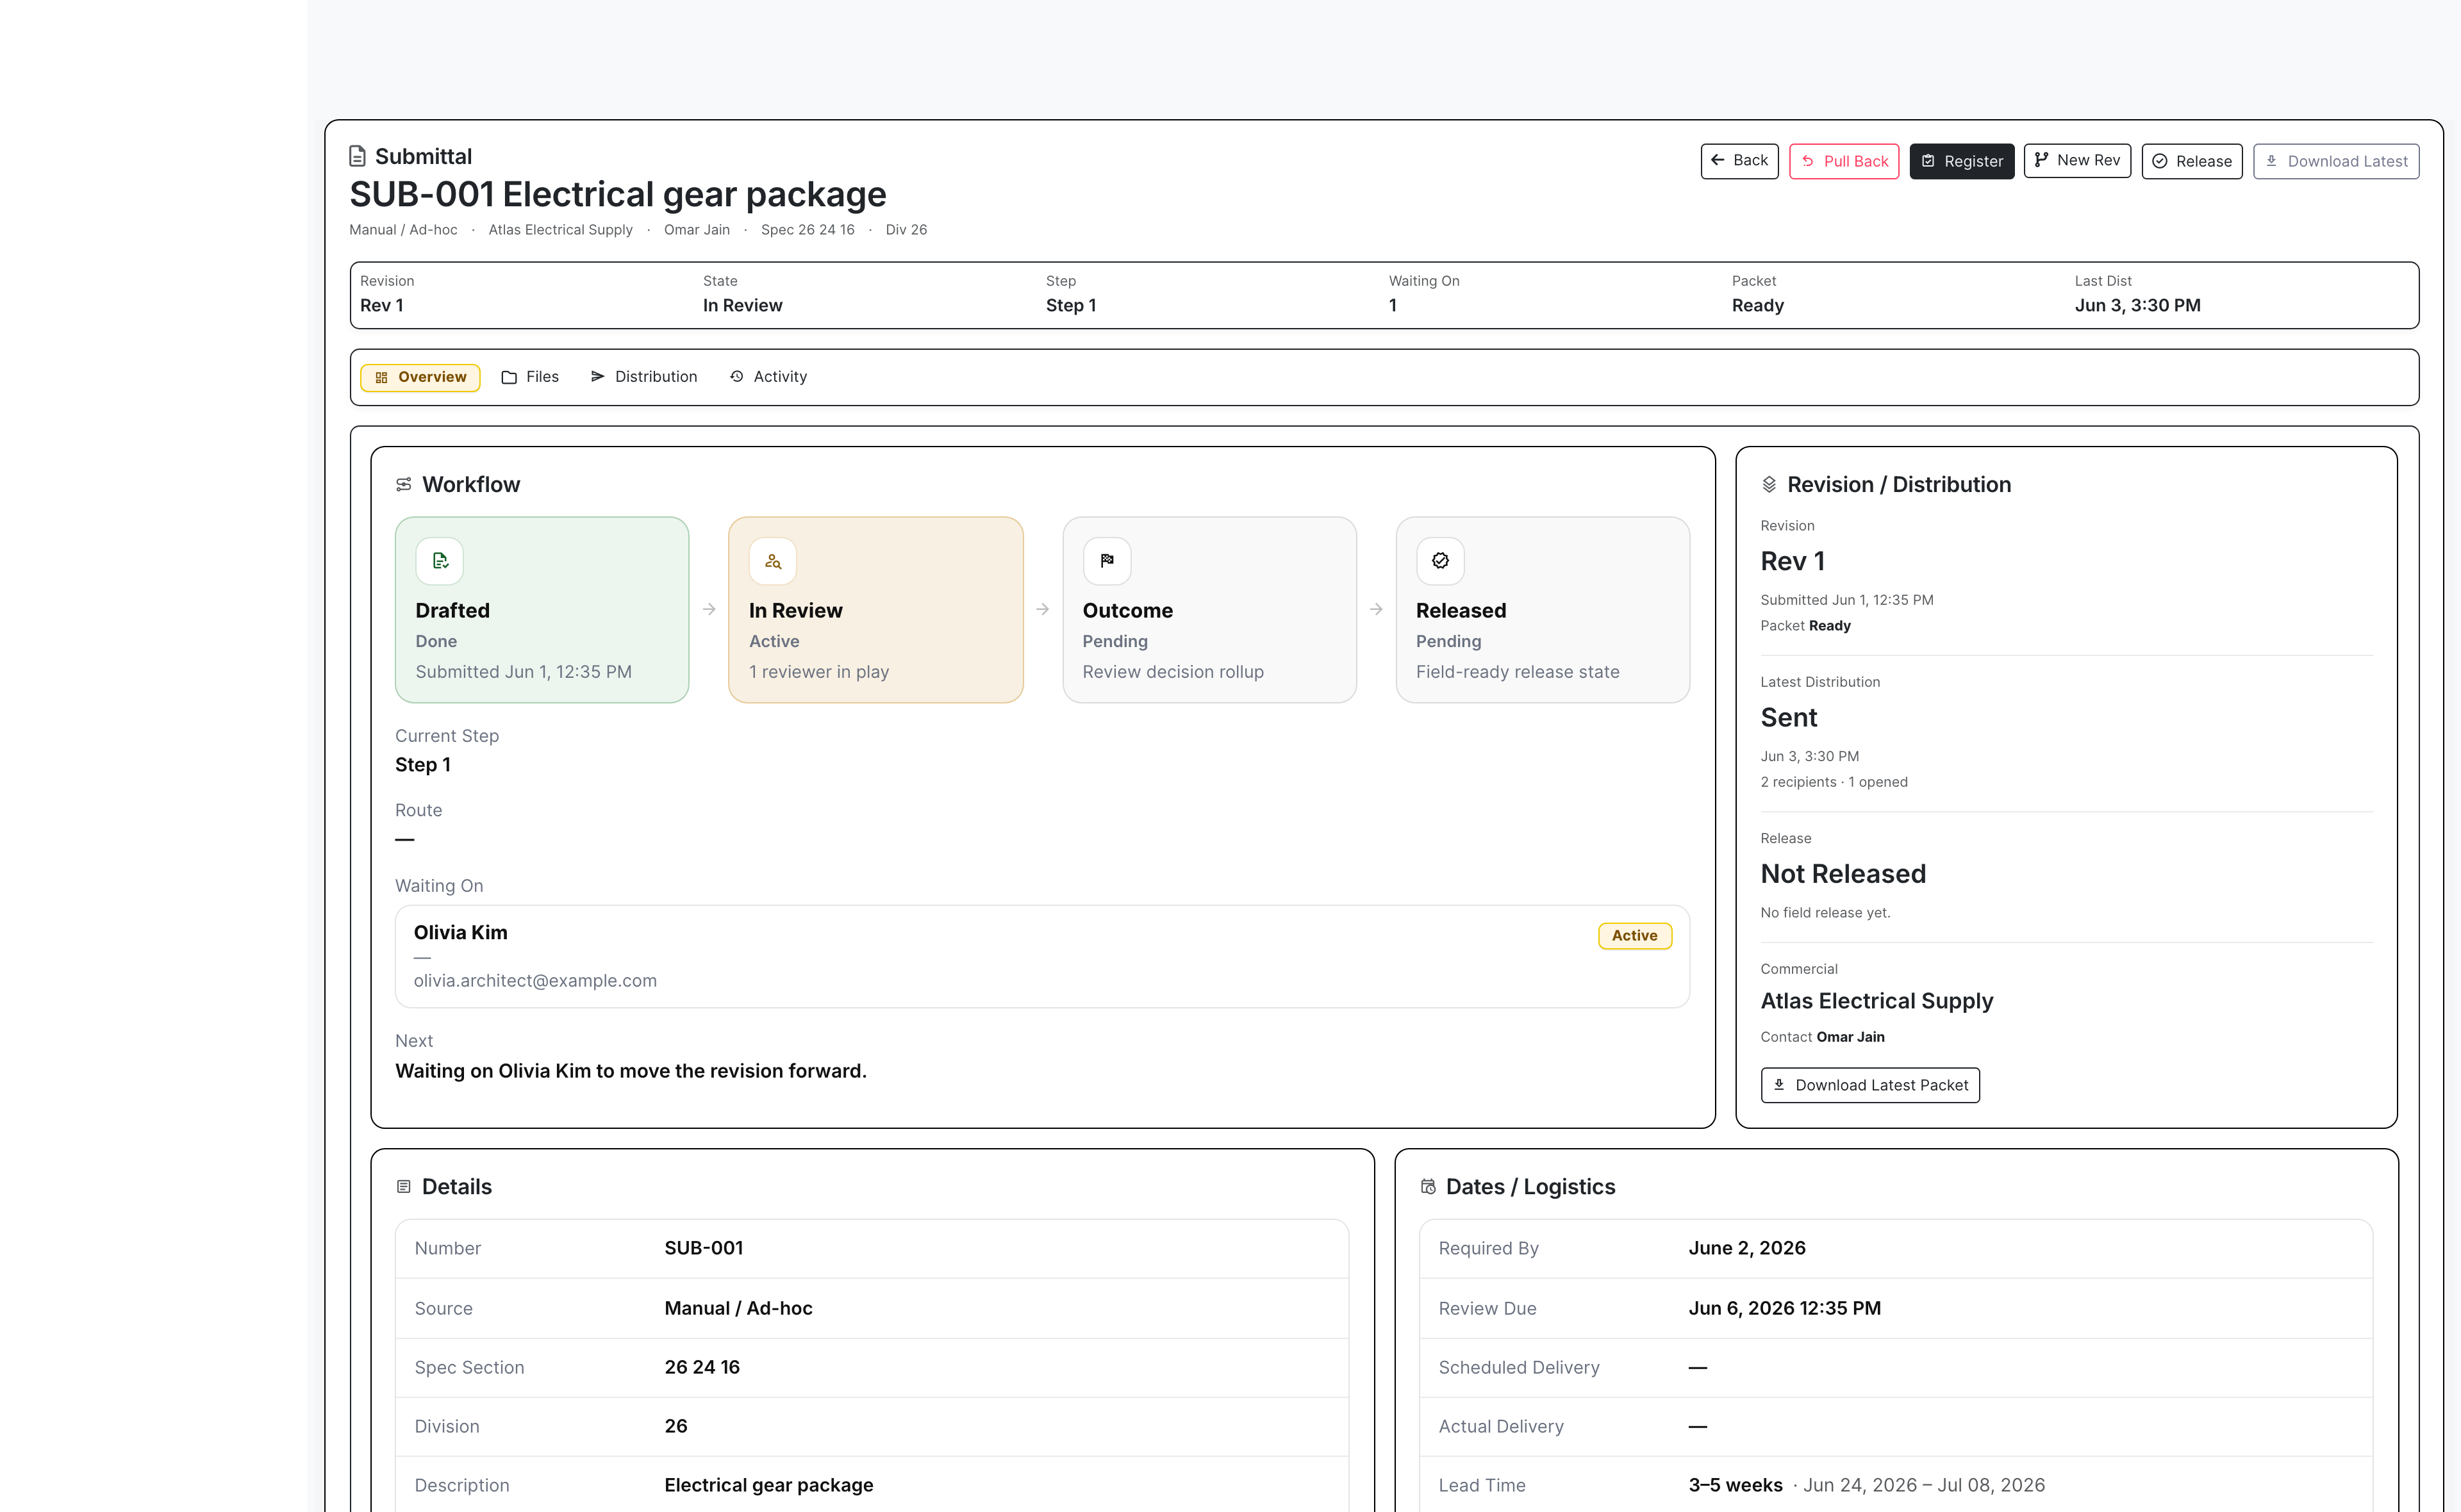Click the olivia.architect@example.com email
2461x1512 pixels.
pyautogui.click(x=535, y=981)
